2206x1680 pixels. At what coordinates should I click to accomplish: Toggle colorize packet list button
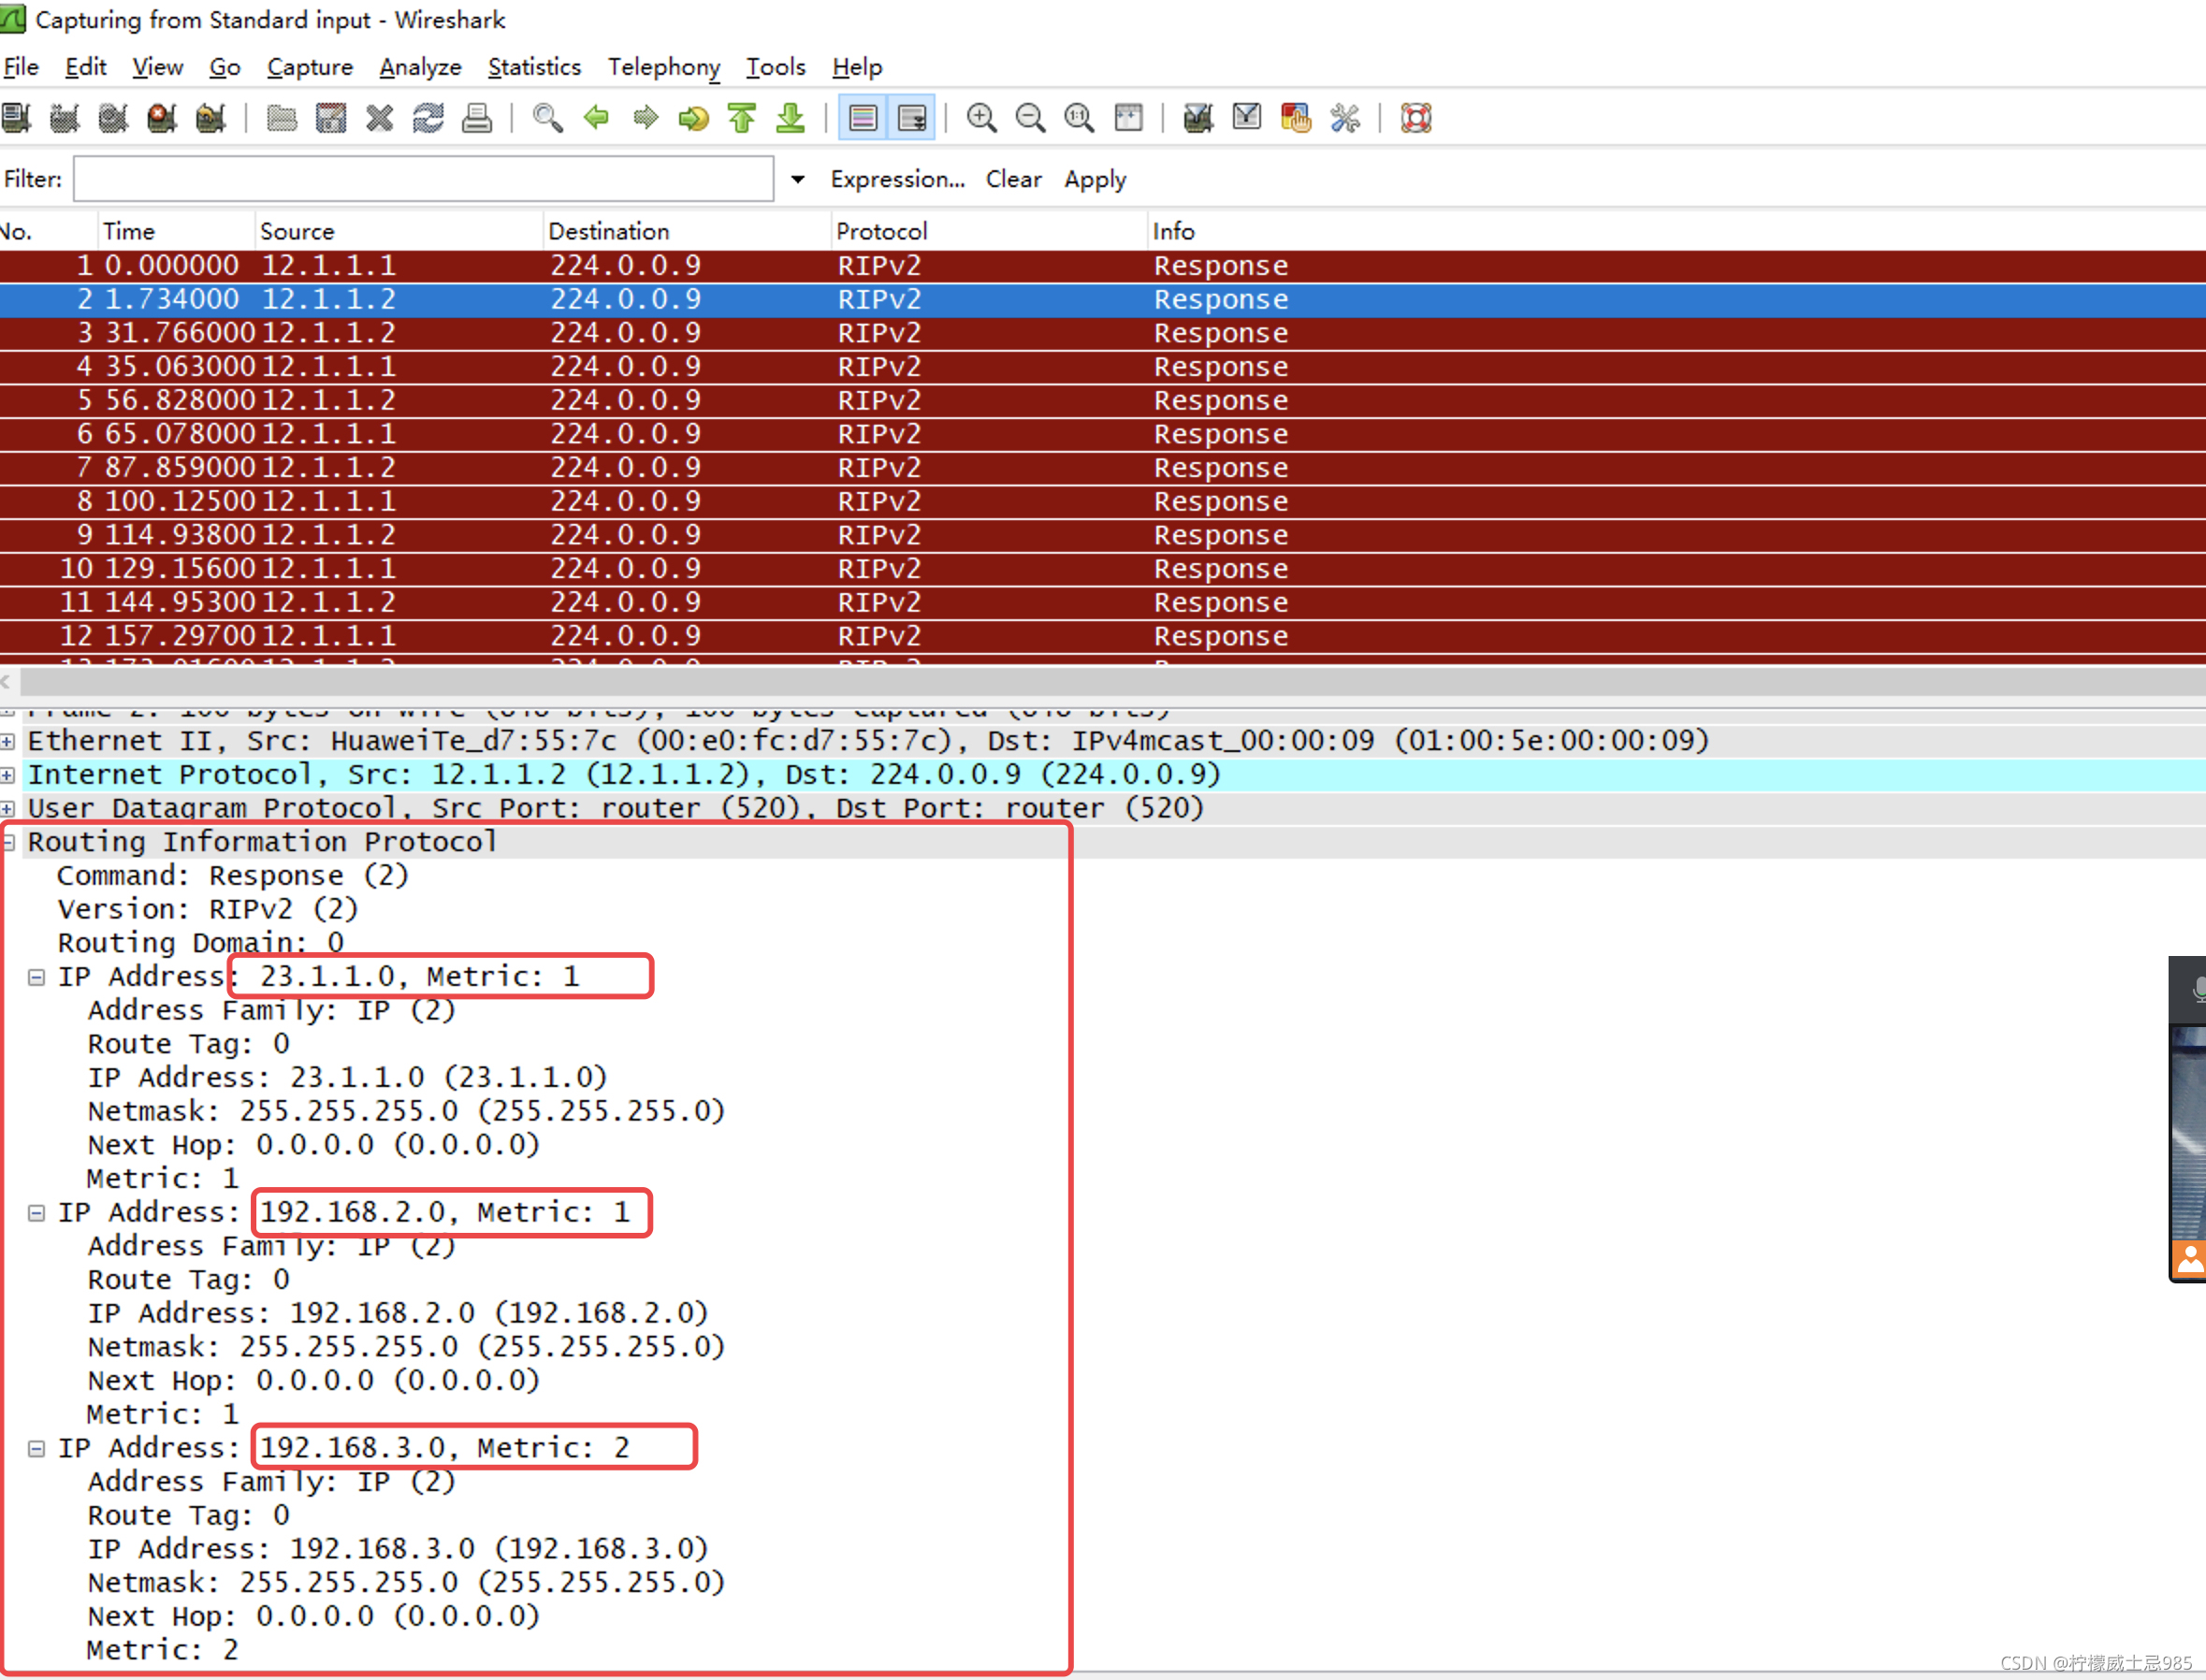863,118
